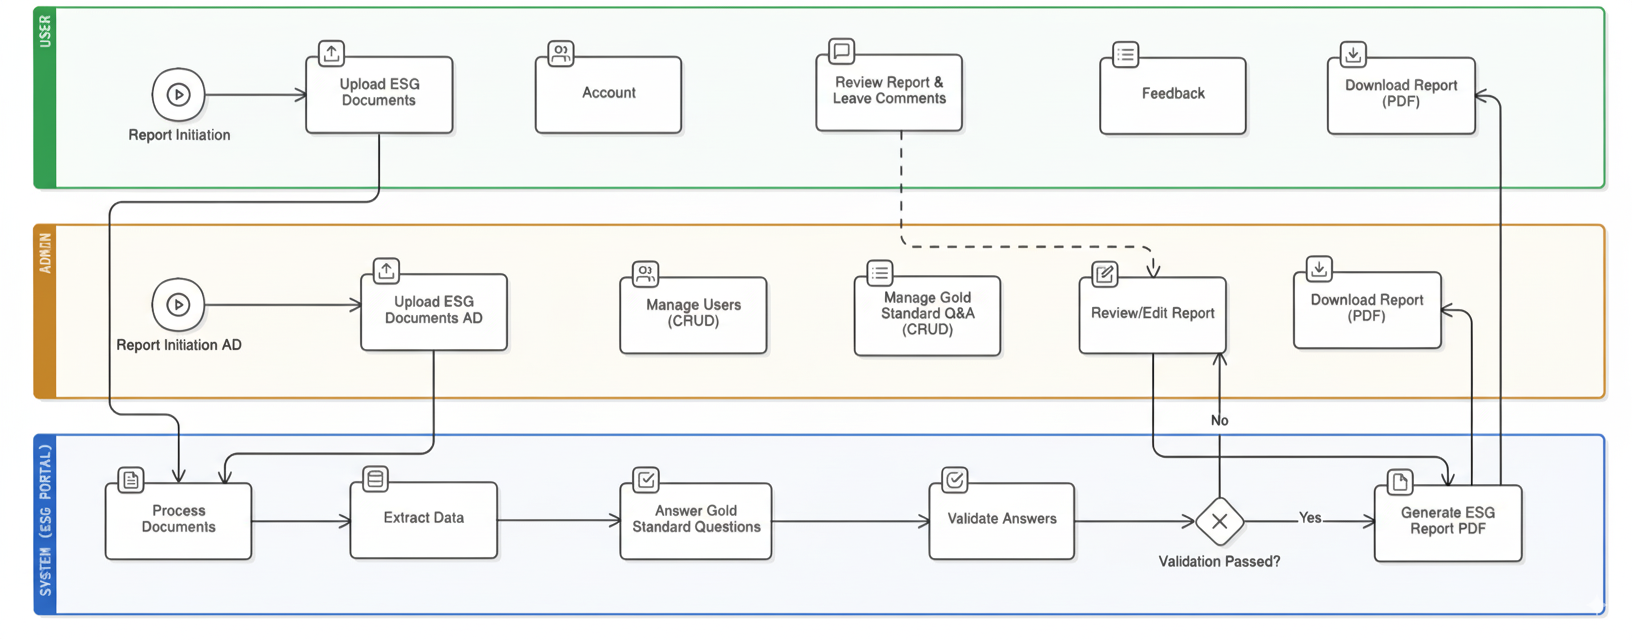
Task: Select the pencil edit icon on Review/Edit Report
Action: tap(1104, 274)
